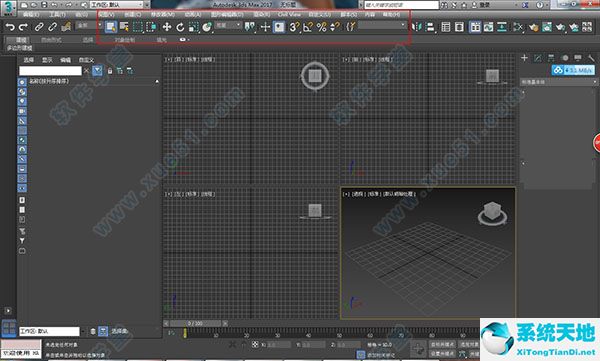Click the 登录 sign-in button
The width and height of the screenshot is (600, 361).
coord(482,5)
